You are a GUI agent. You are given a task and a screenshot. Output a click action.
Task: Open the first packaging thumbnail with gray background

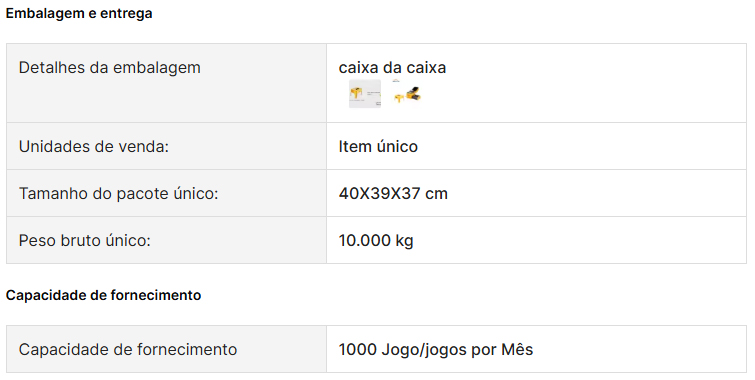coord(364,94)
